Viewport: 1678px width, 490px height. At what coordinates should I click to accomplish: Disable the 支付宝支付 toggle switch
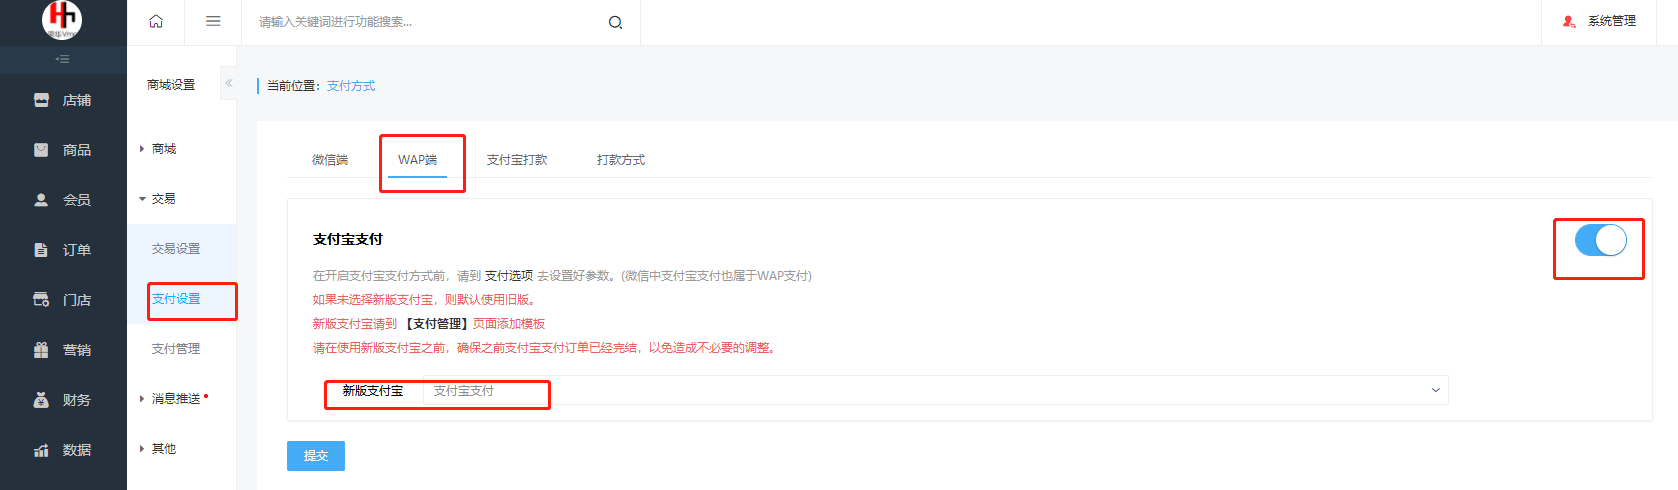point(1600,240)
